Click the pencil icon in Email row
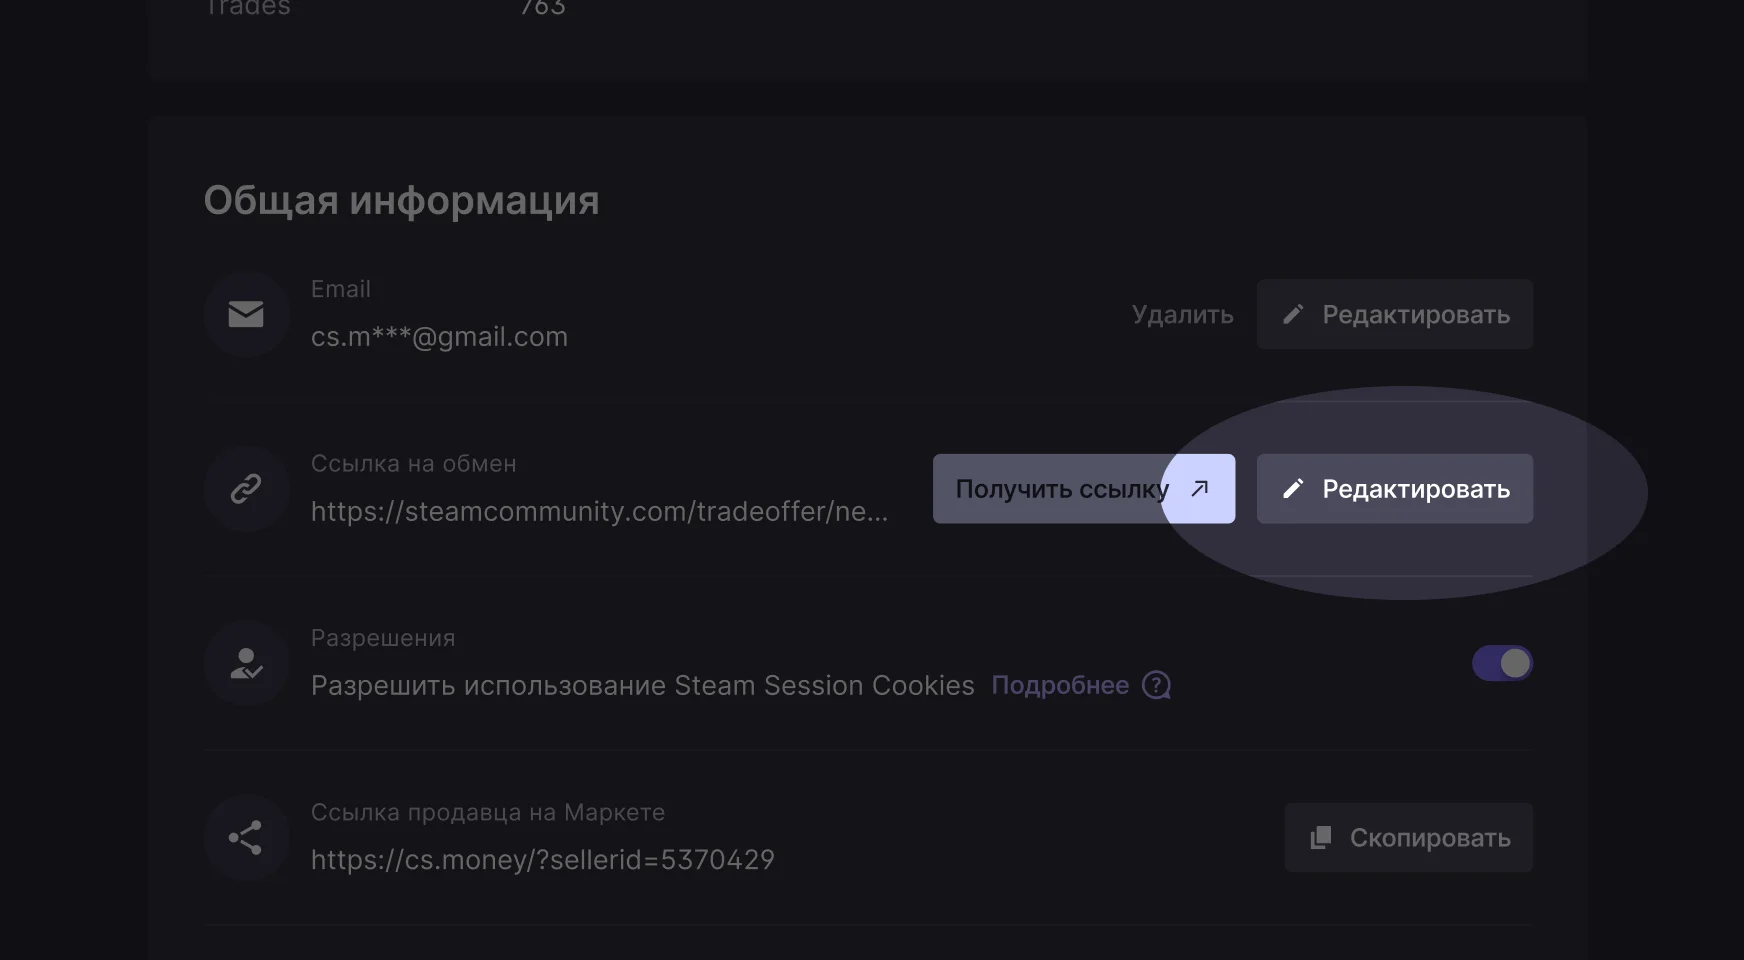This screenshot has width=1744, height=960. pos(1293,314)
